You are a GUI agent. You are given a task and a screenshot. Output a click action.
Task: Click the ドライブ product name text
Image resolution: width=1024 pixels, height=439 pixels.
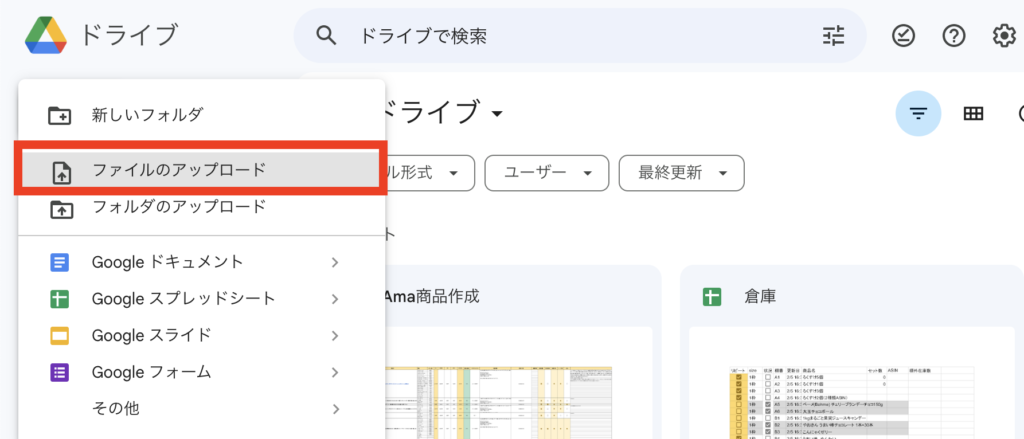click(x=129, y=35)
